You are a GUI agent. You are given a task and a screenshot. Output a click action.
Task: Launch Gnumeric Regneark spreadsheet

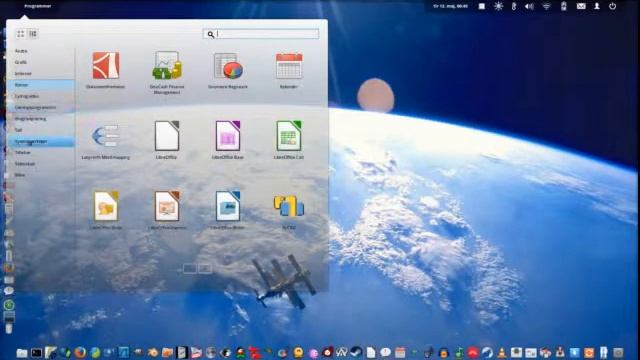[228, 70]
